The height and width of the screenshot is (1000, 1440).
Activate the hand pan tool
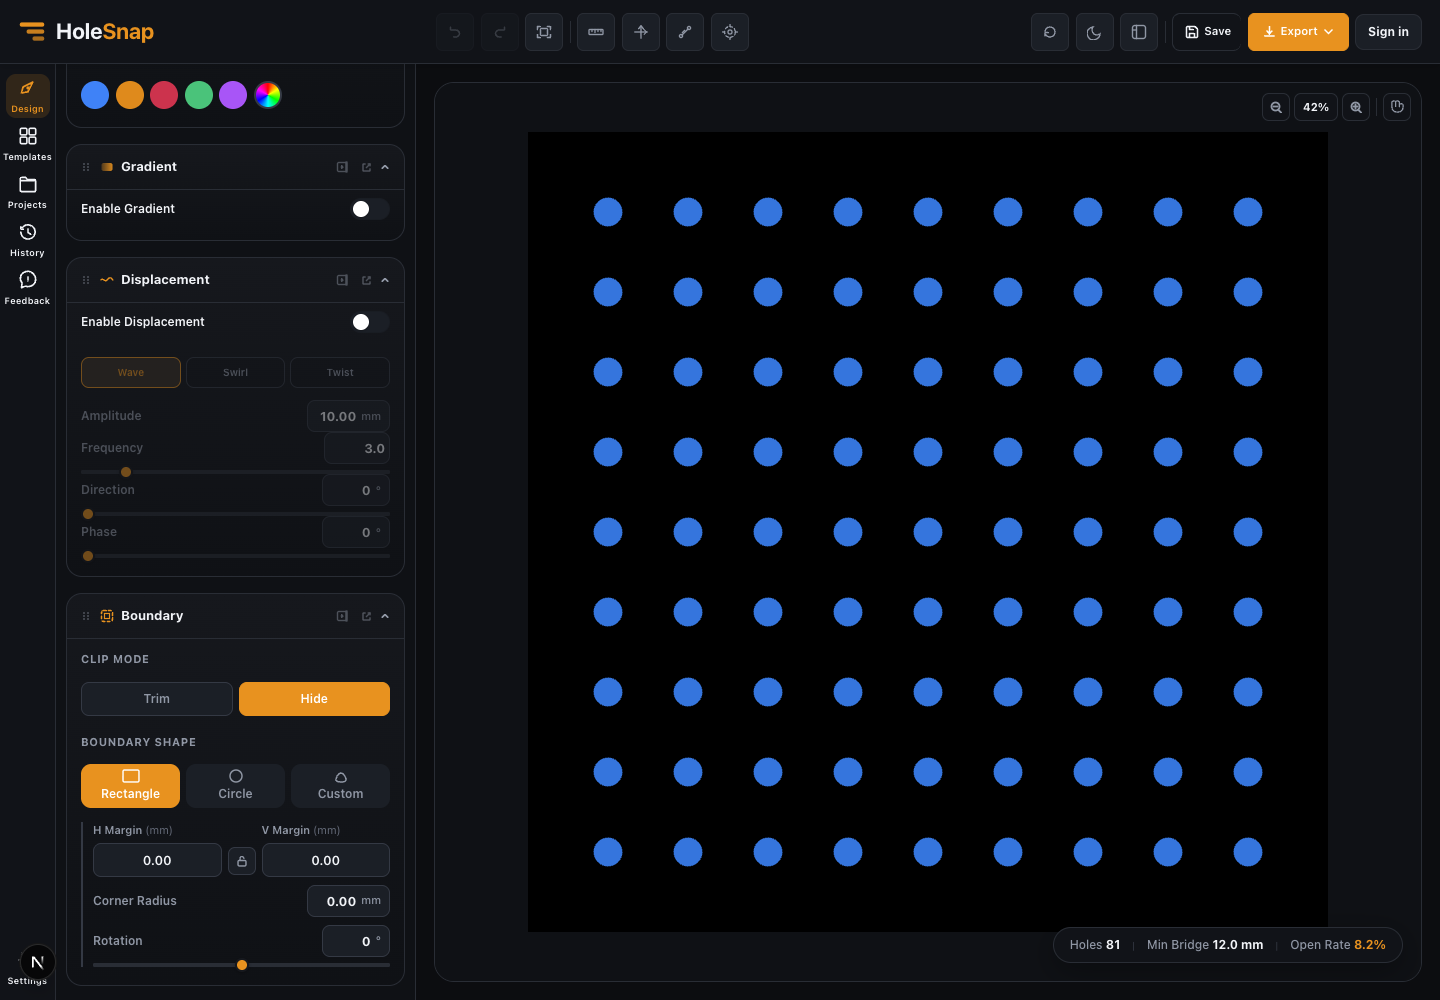tap(1398, 107)
